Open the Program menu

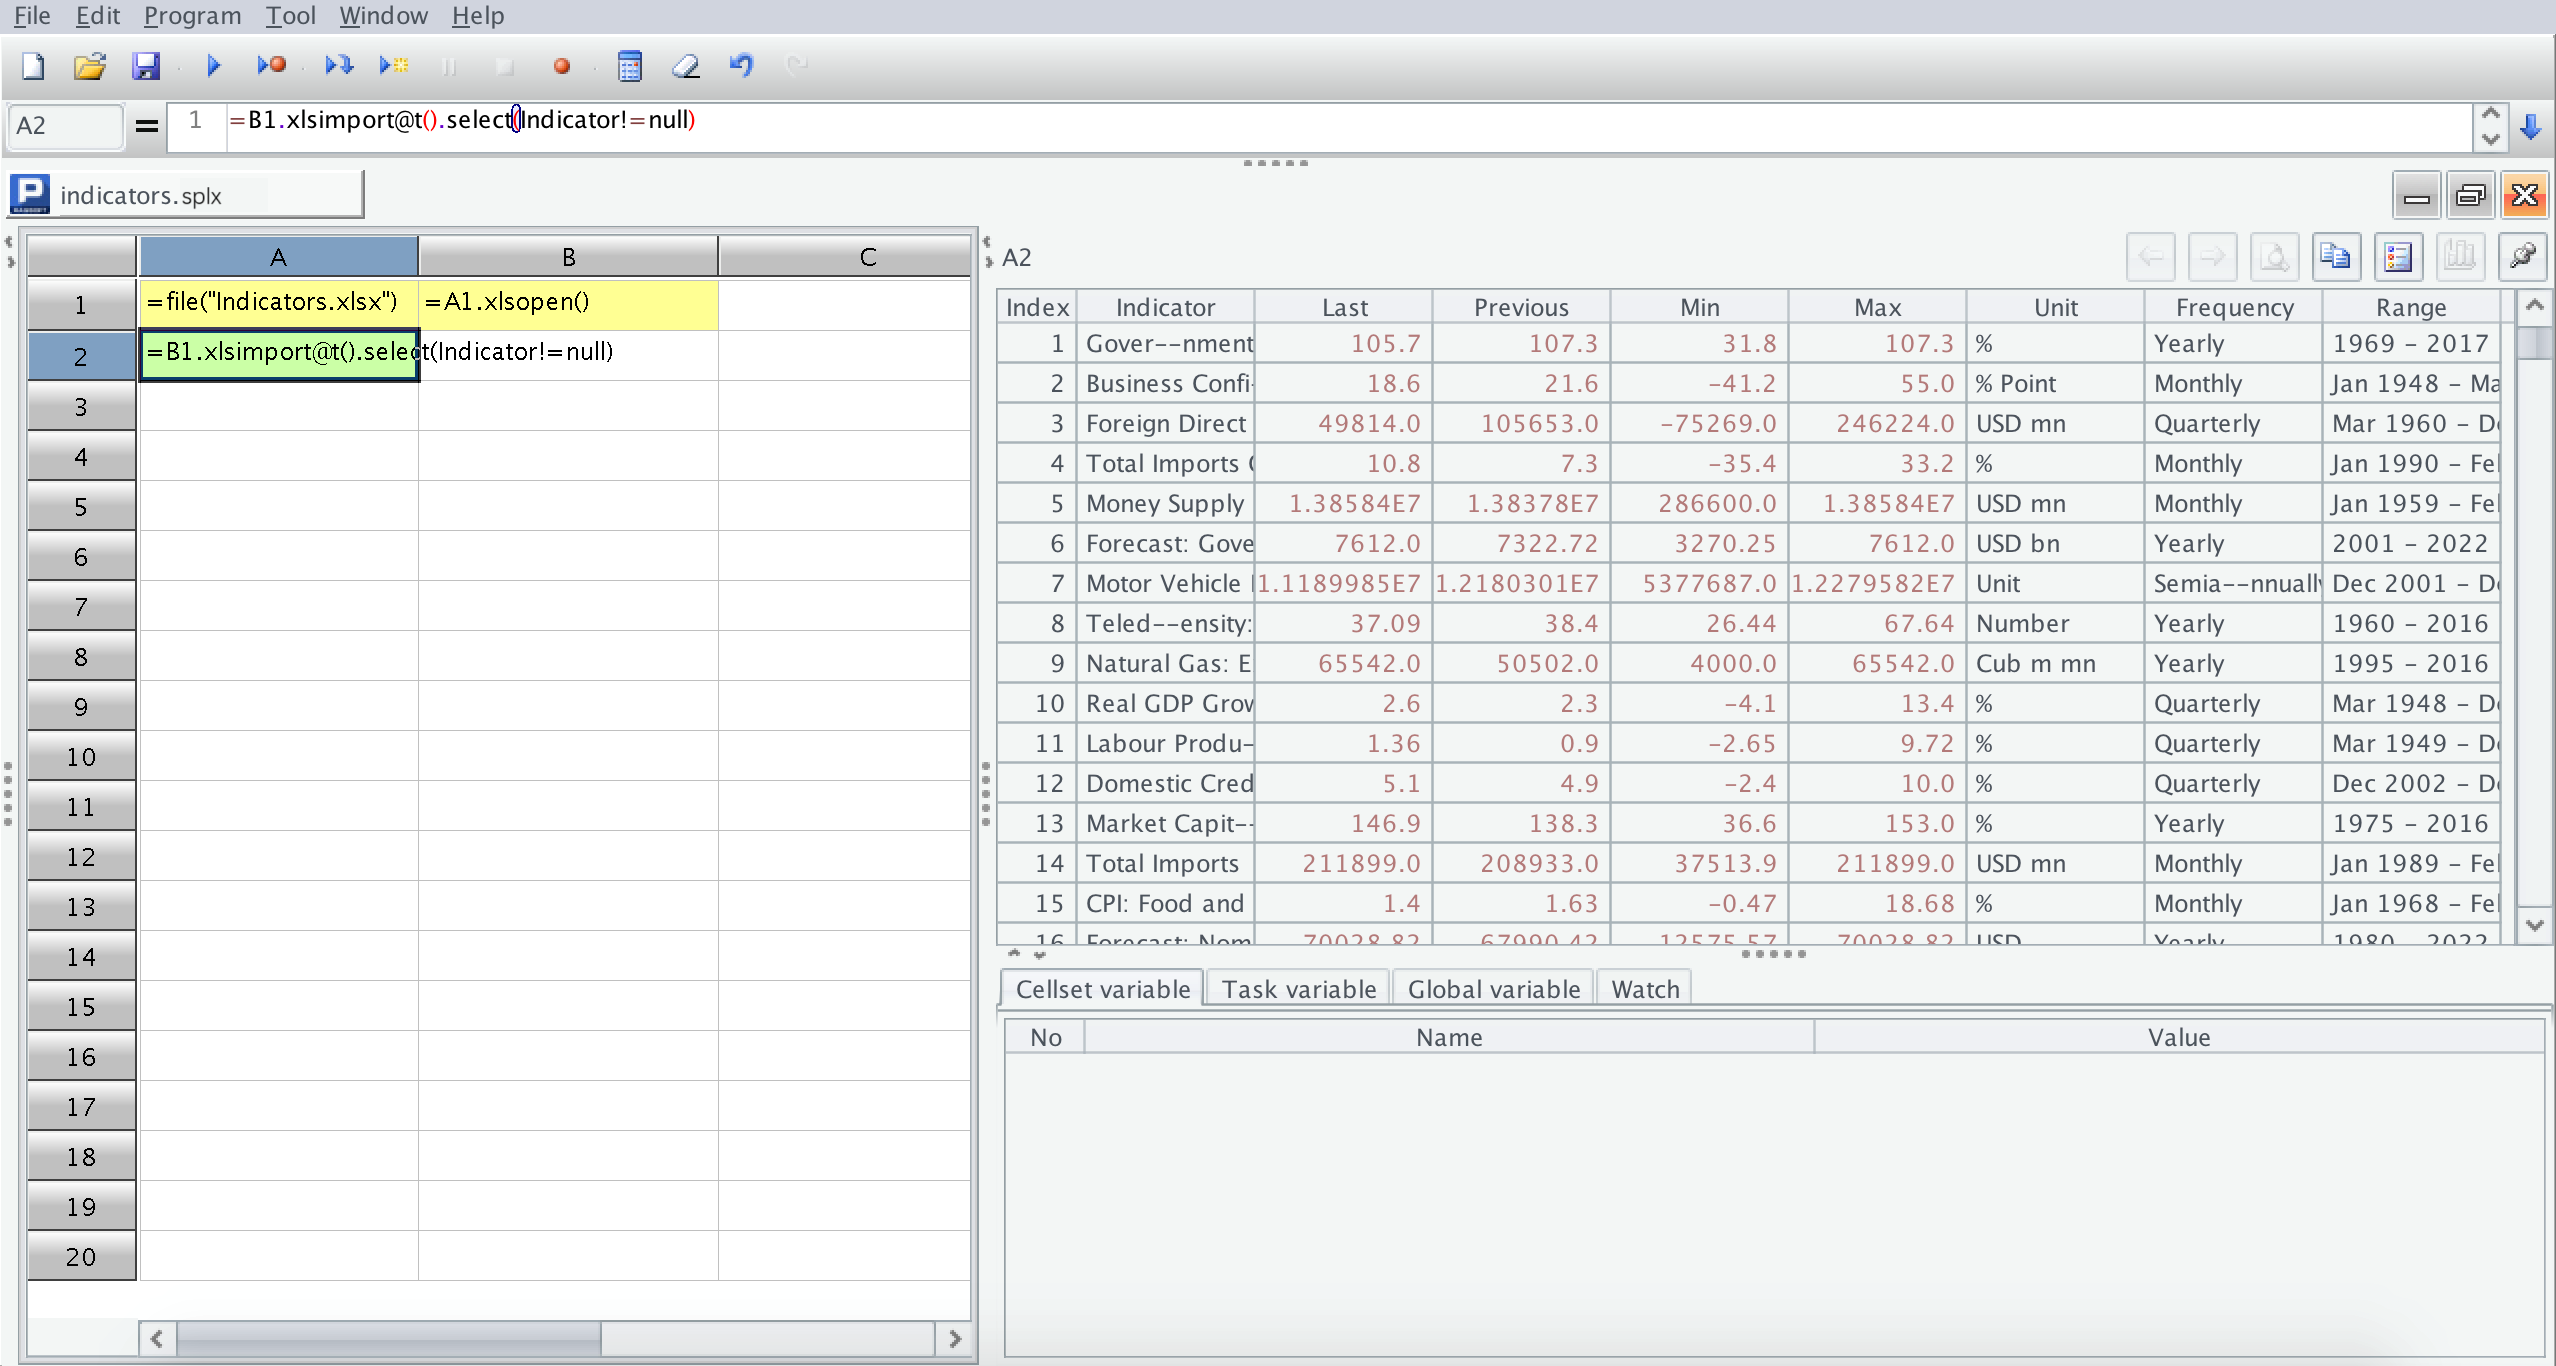[x=192, y=16]
